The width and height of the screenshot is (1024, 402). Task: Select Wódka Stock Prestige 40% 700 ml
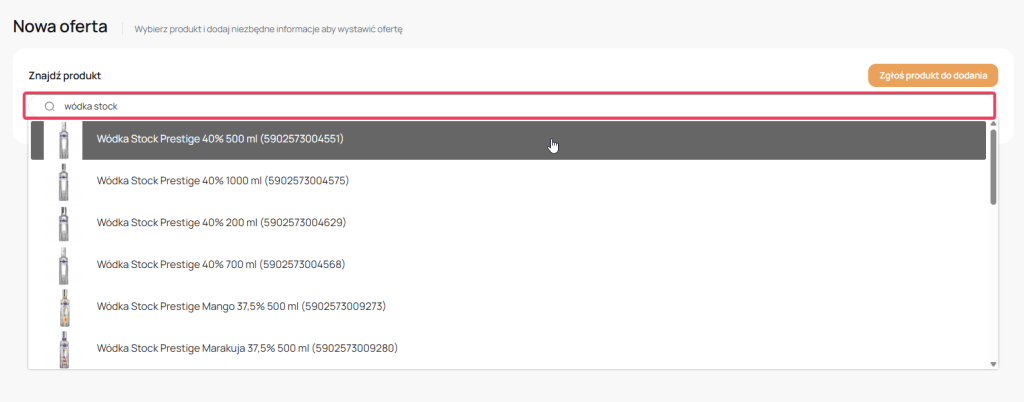point(220,264)
